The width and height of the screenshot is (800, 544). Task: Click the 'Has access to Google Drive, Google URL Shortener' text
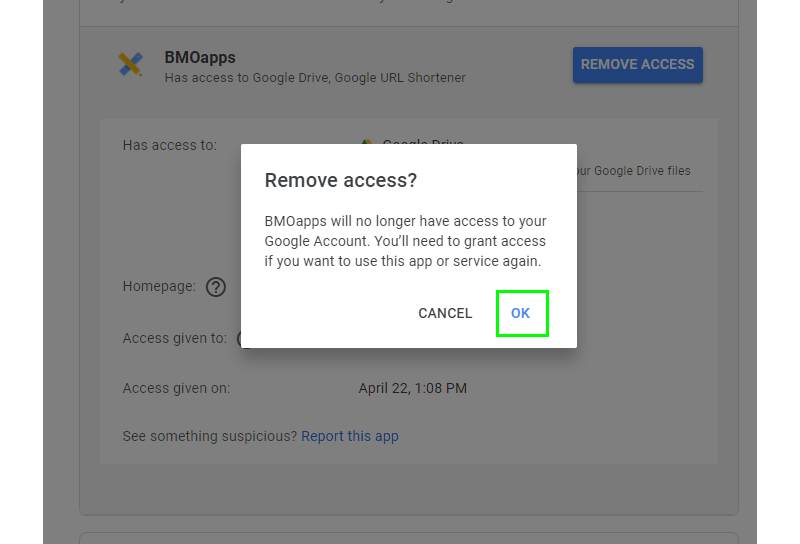pyautogui.click(x=315, y=78)
